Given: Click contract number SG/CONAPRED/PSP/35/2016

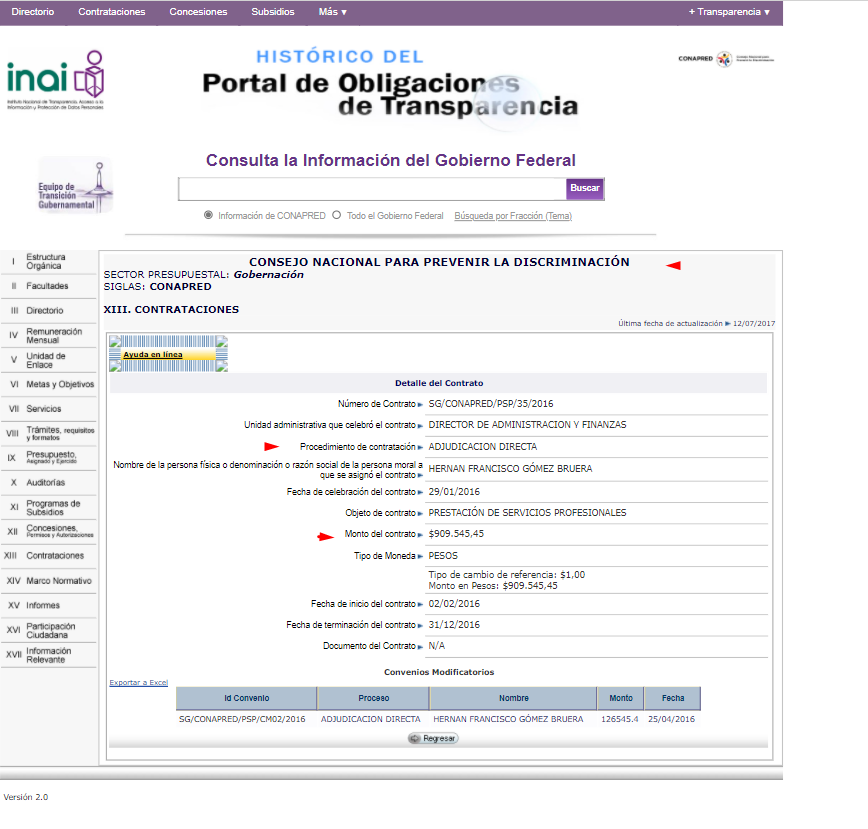Looking at the screenshot, I should (490, 404).
